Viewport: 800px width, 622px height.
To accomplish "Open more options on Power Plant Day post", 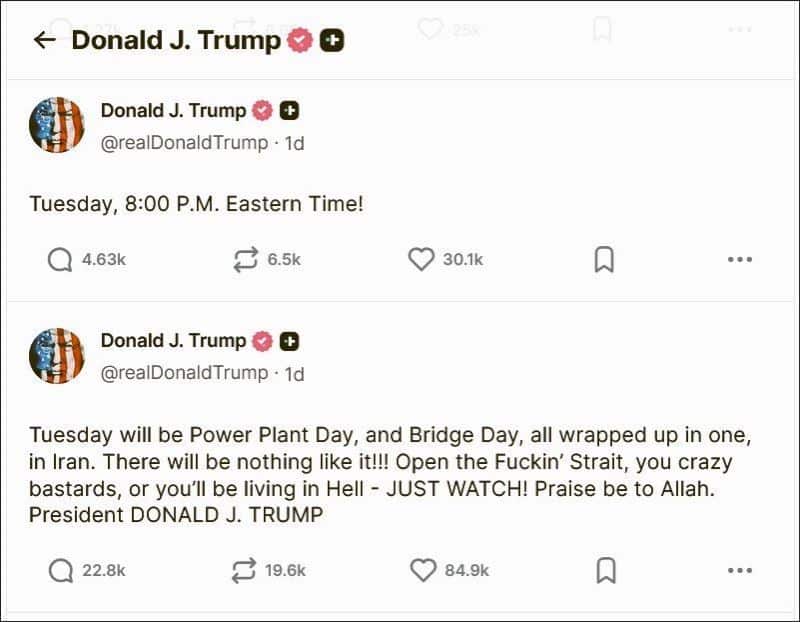I will 739,570.
